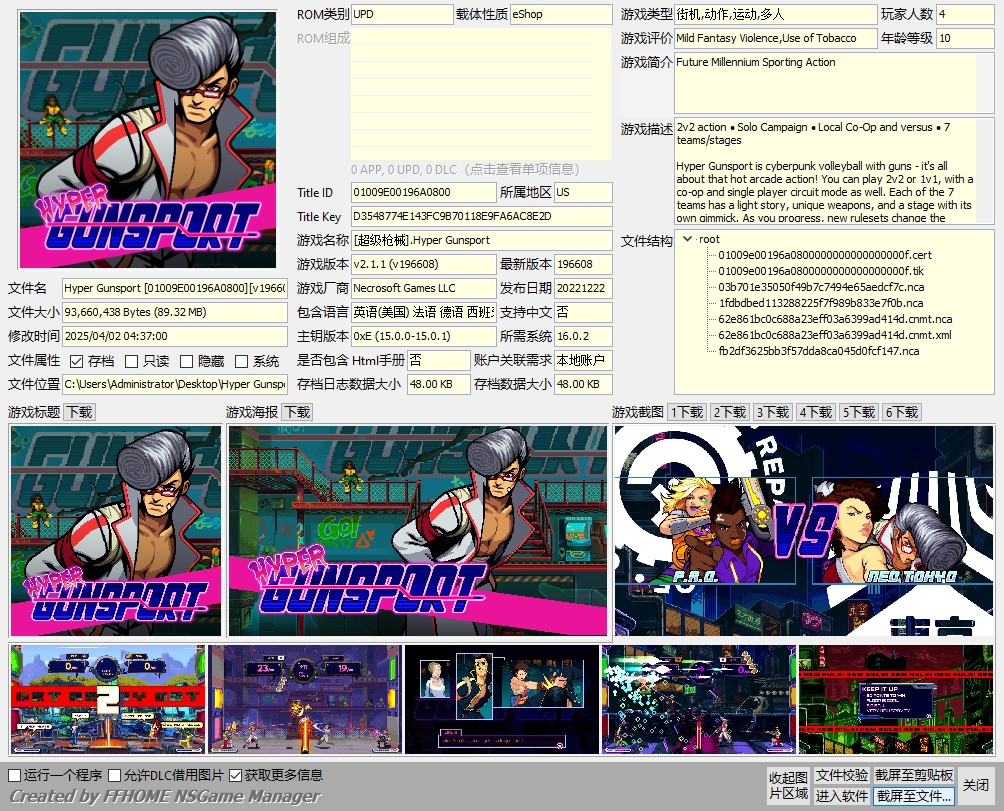Enable the 只读 checkbox

pyautogui.click(x=132, y=361)
